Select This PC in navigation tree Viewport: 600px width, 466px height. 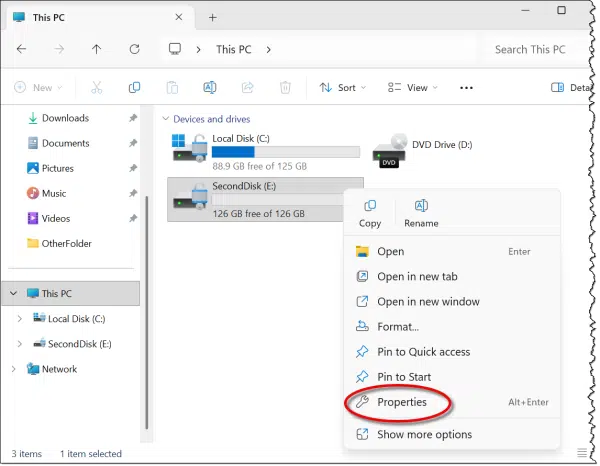point(71,293)
